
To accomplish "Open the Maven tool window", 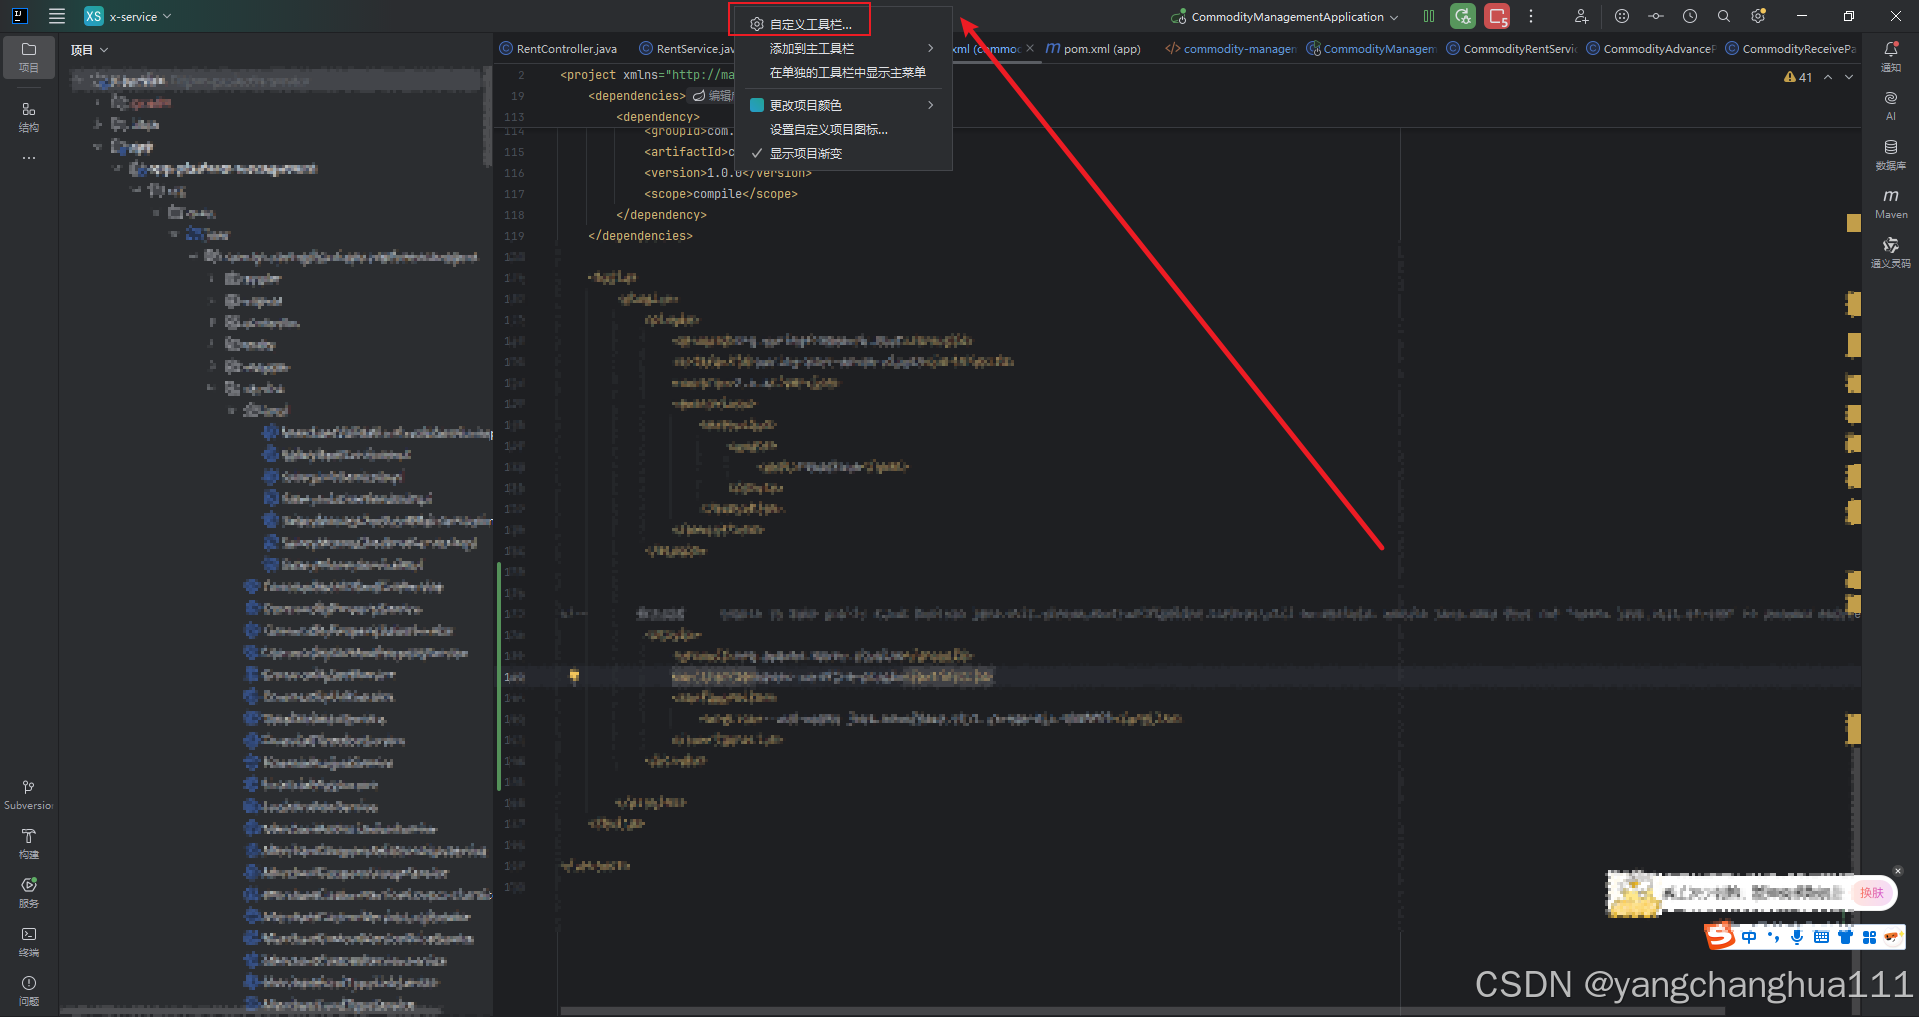I will (x=1891, y=203).
